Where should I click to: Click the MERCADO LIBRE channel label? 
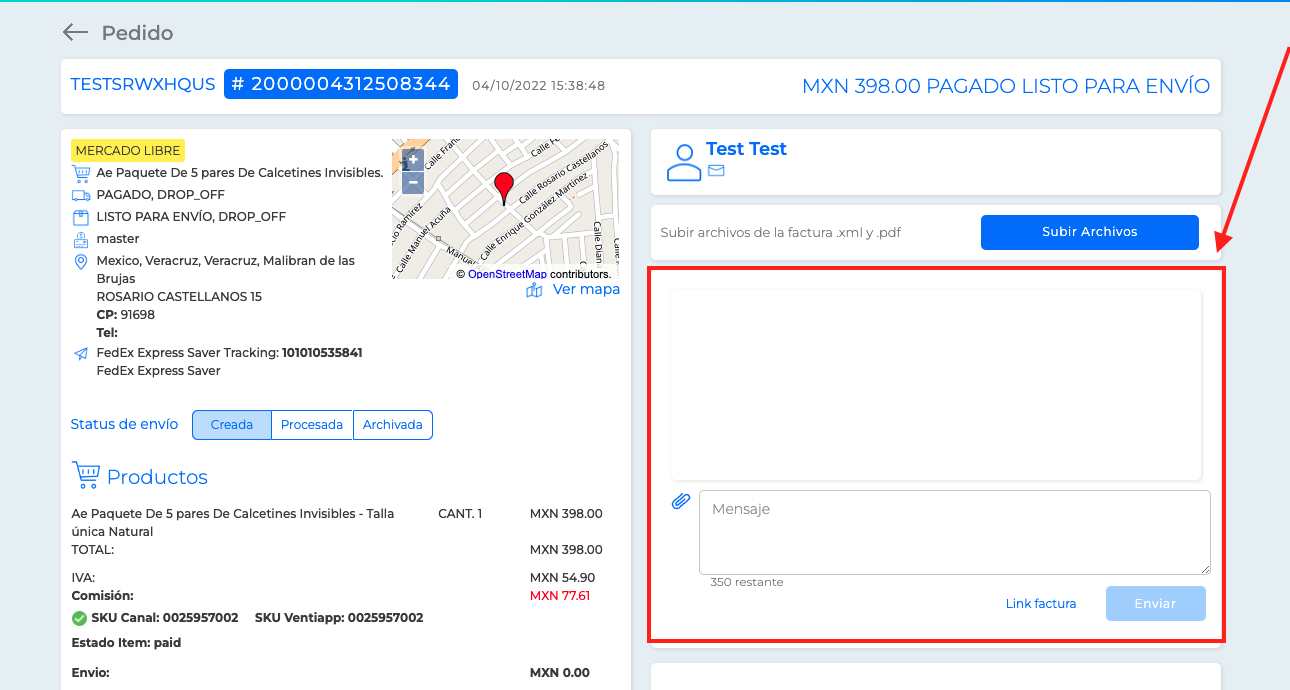click(x=128, y=151)
